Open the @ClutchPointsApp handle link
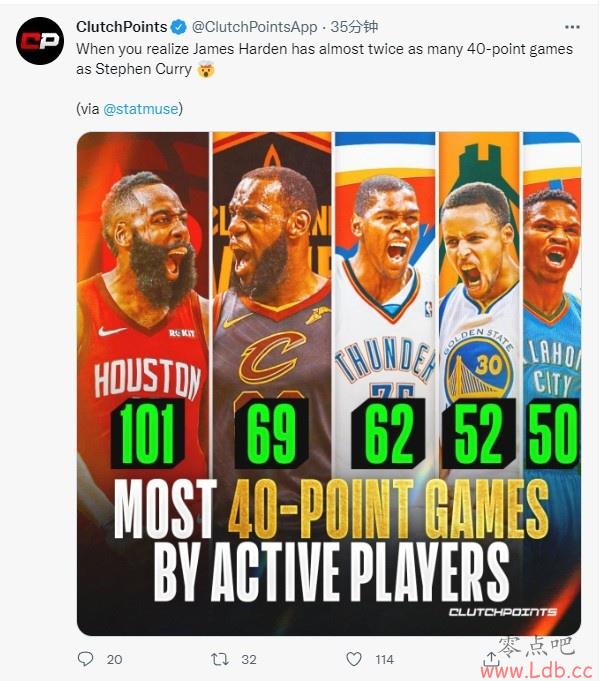The width and height of the screenshot is (602, 681). point(255,27)
